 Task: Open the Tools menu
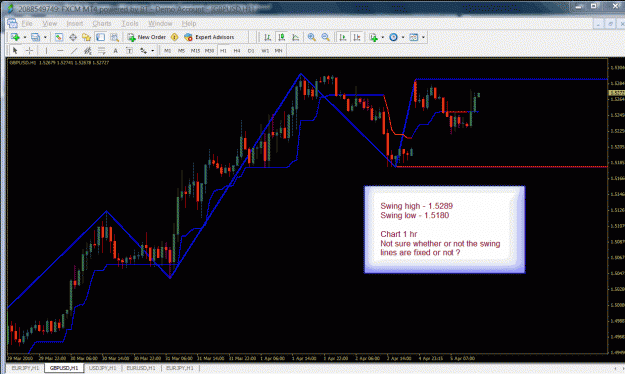coord(130,24)
